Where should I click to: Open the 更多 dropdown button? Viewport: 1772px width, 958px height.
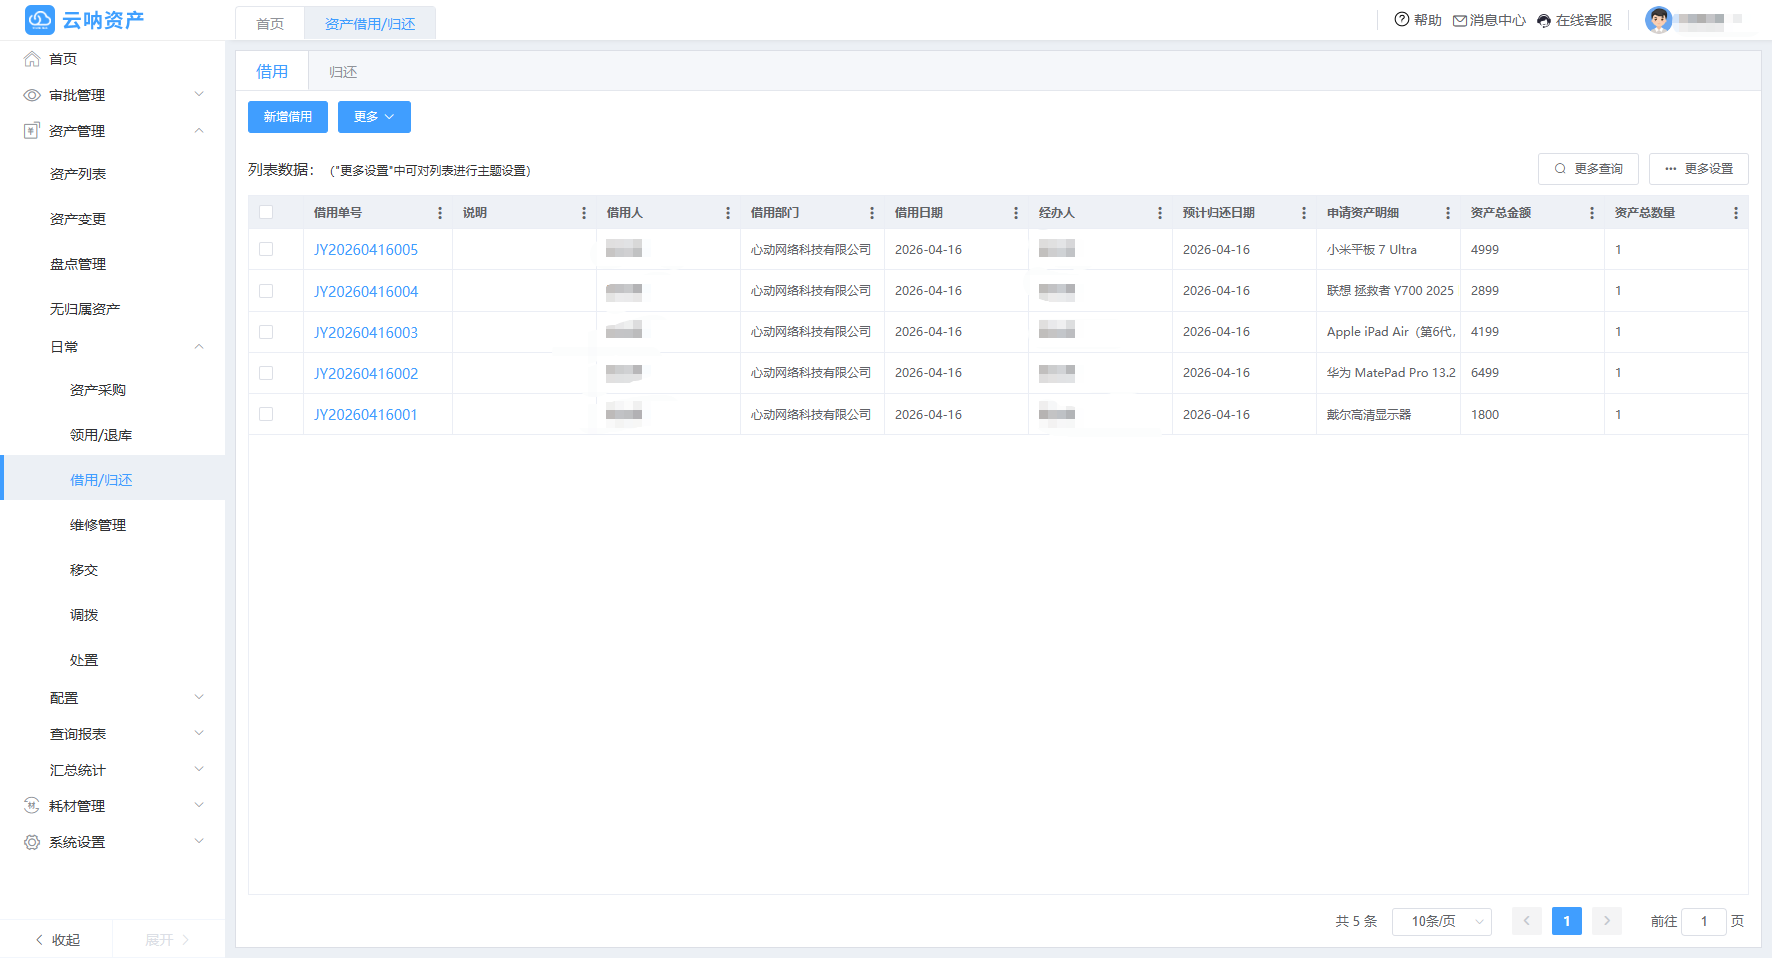pos(374,117)
